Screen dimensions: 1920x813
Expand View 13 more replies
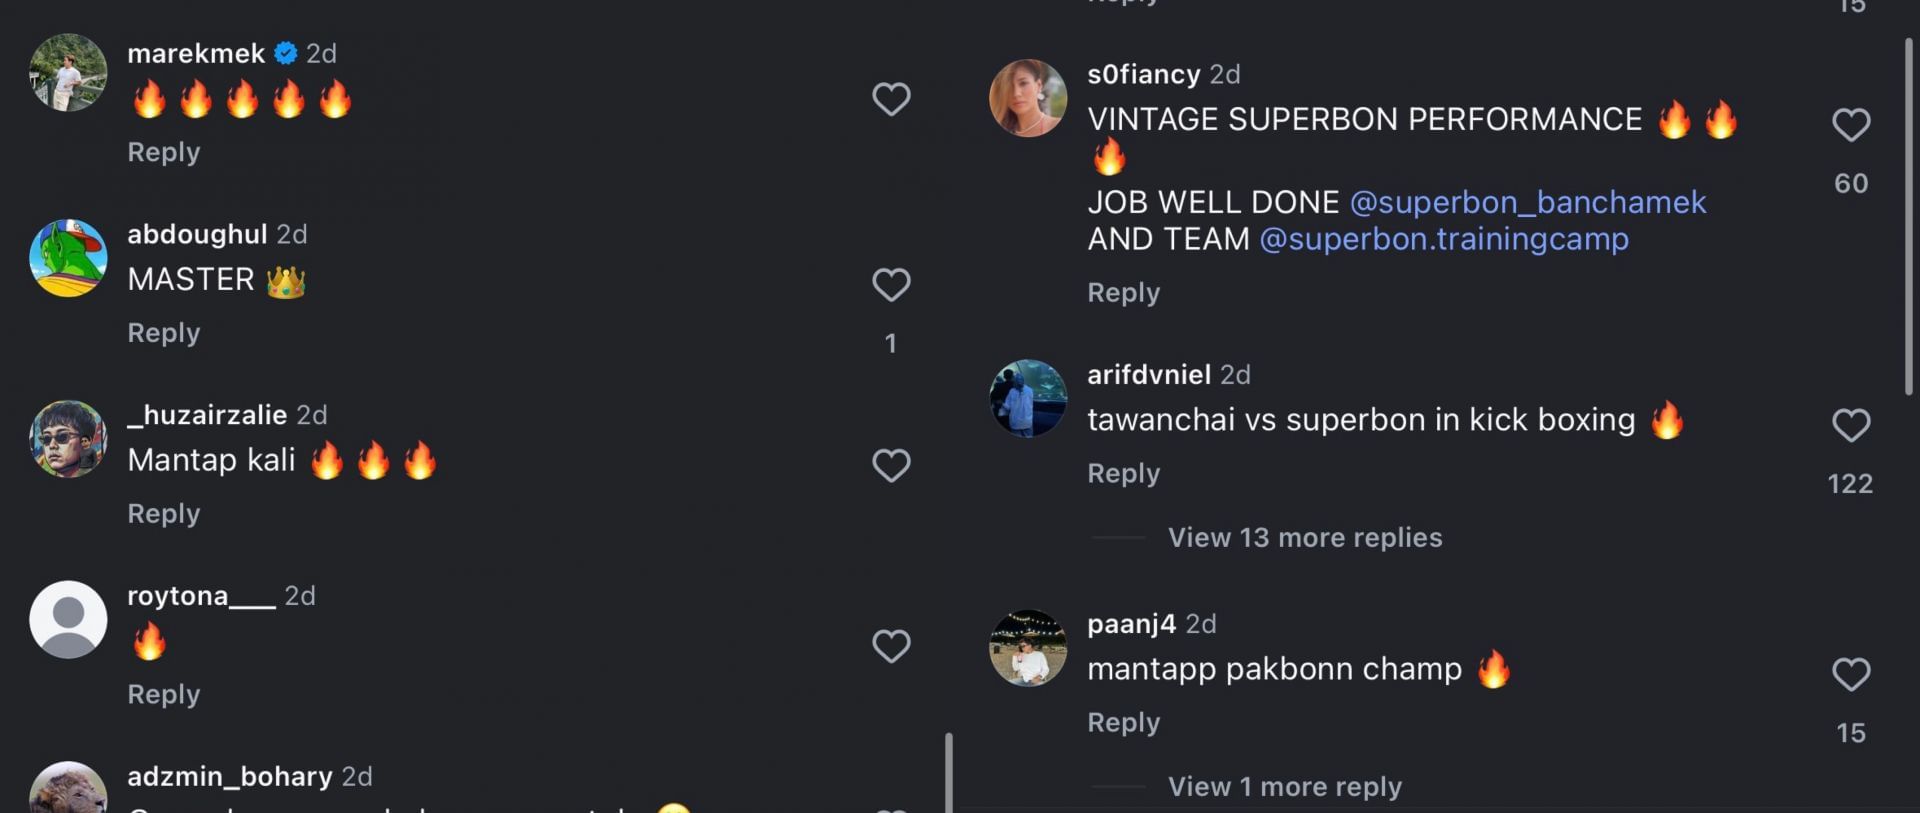(1305, 538)
